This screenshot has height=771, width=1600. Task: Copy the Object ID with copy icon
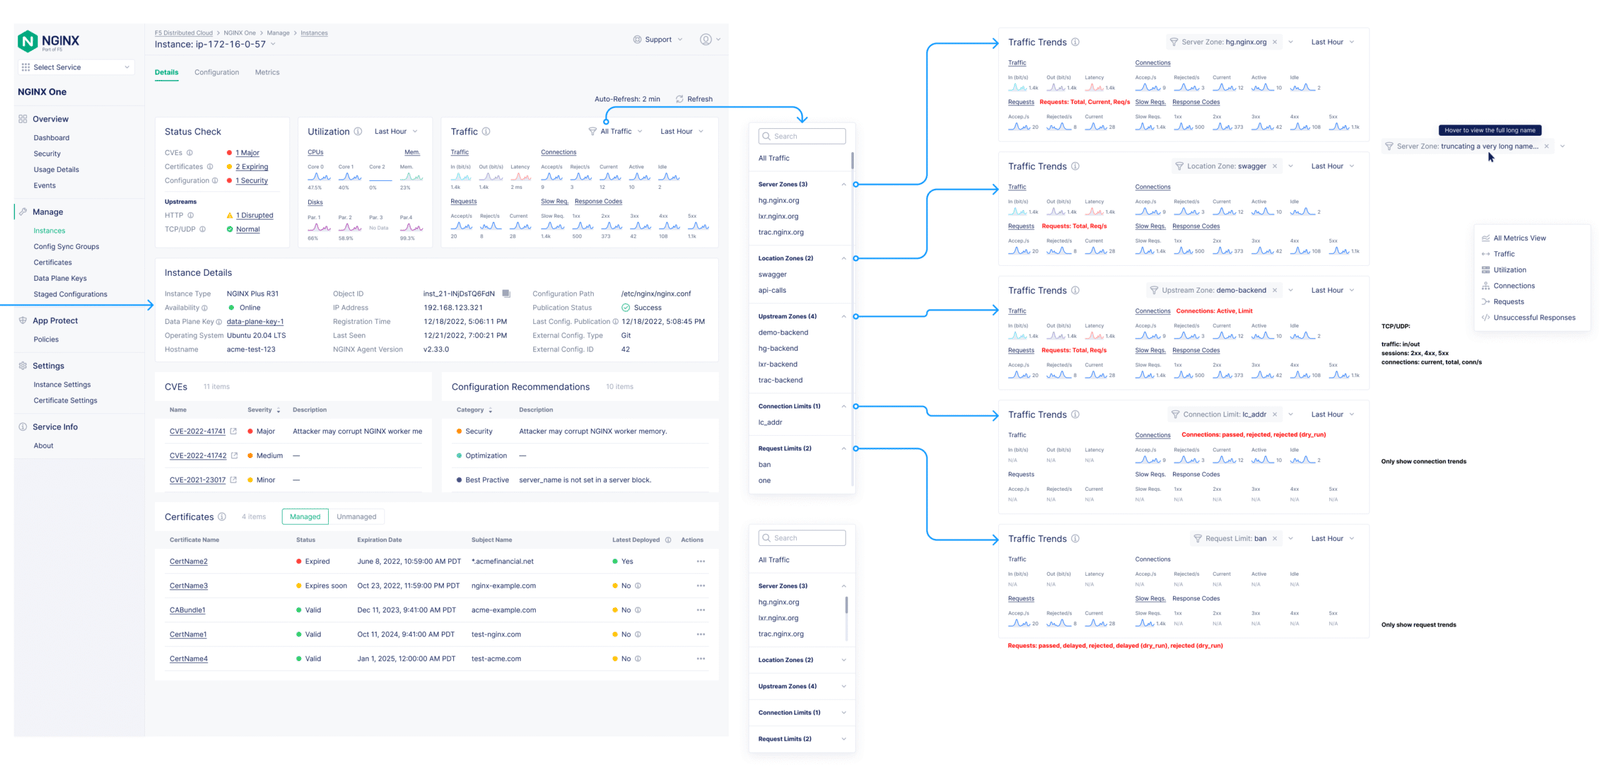(506, 294)
